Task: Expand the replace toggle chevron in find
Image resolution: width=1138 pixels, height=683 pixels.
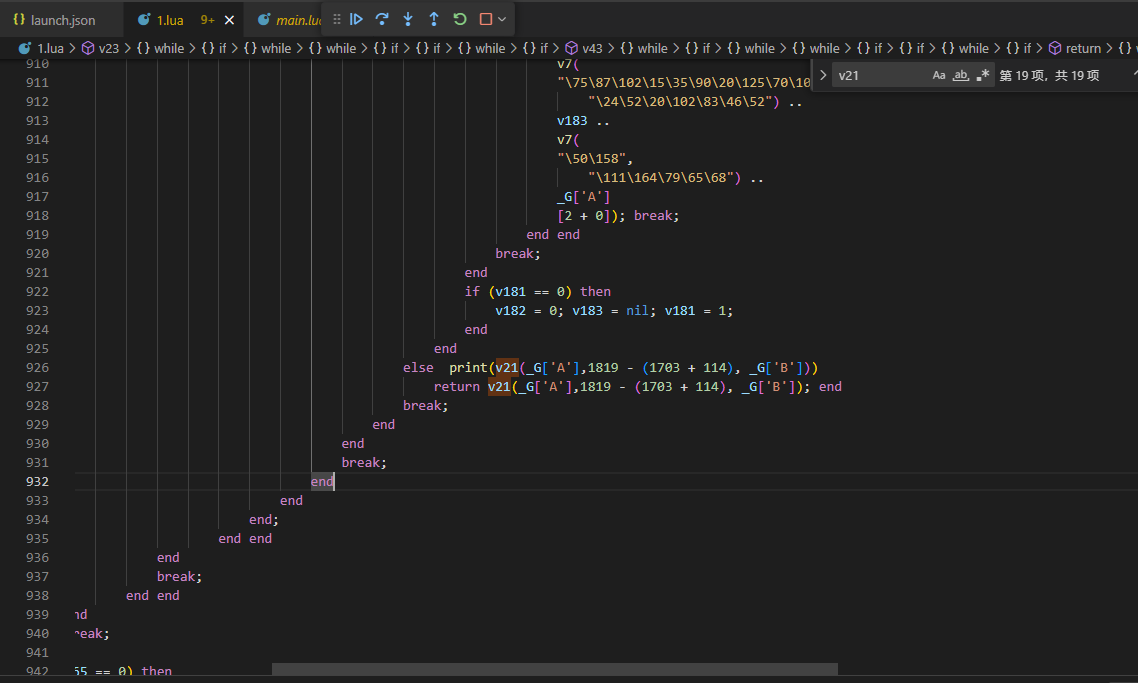Action: coord(823,75)
